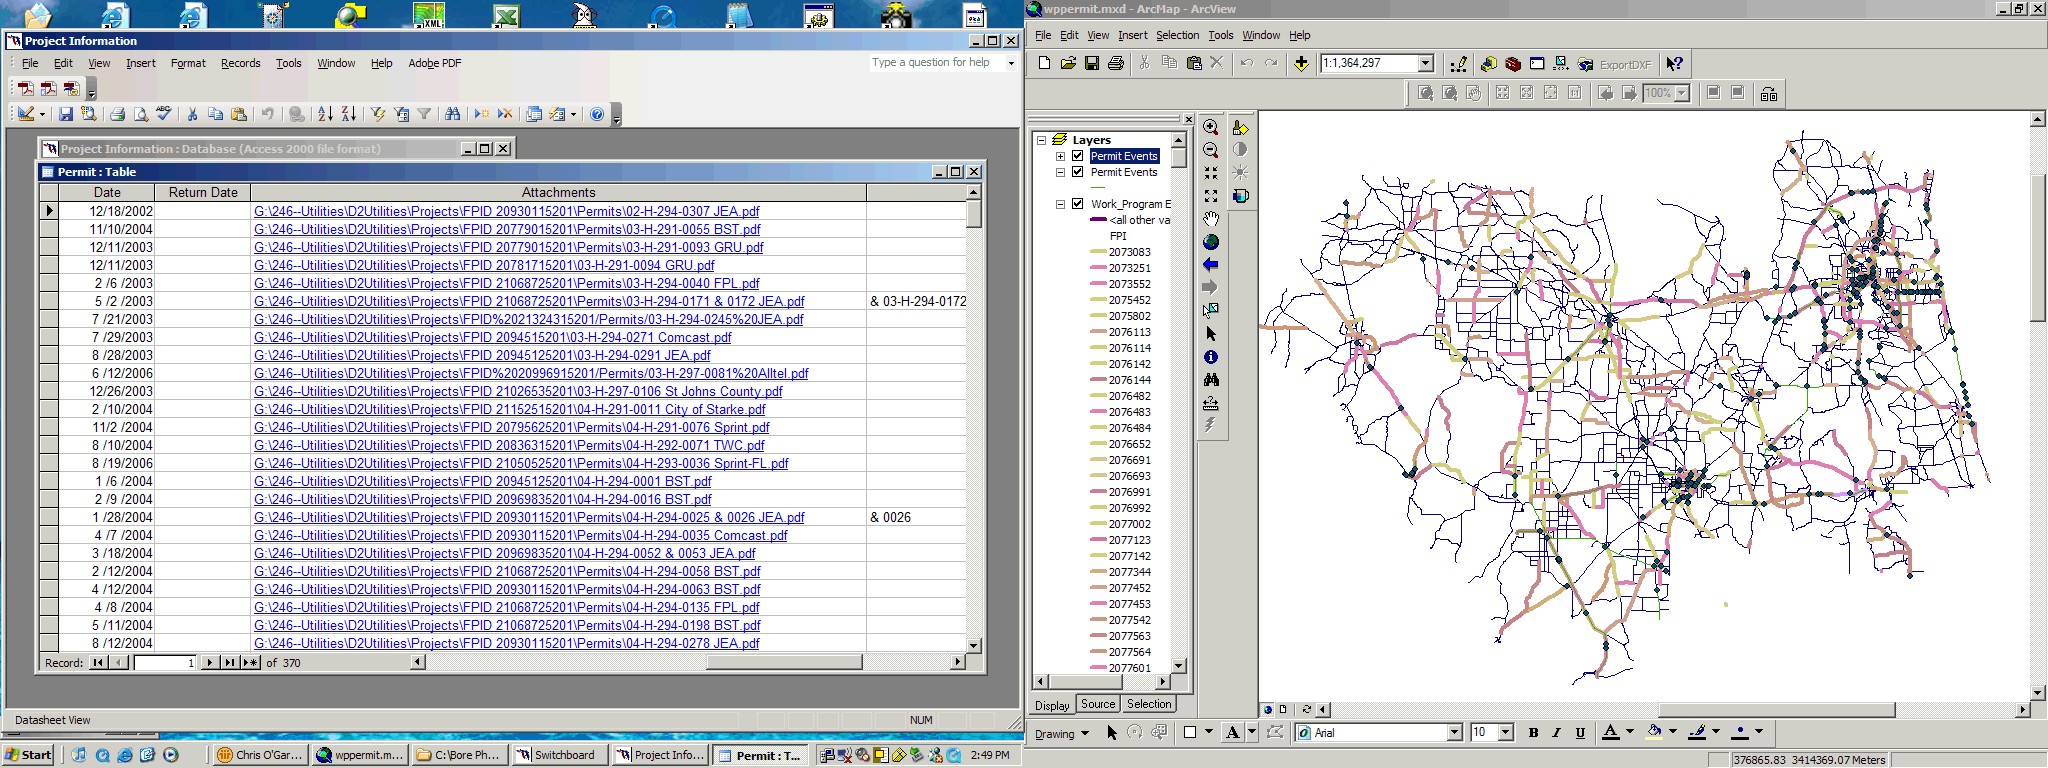Select ArcMap Zoom Out tool
The image size is (2048, 768).
pos(1211,150)
